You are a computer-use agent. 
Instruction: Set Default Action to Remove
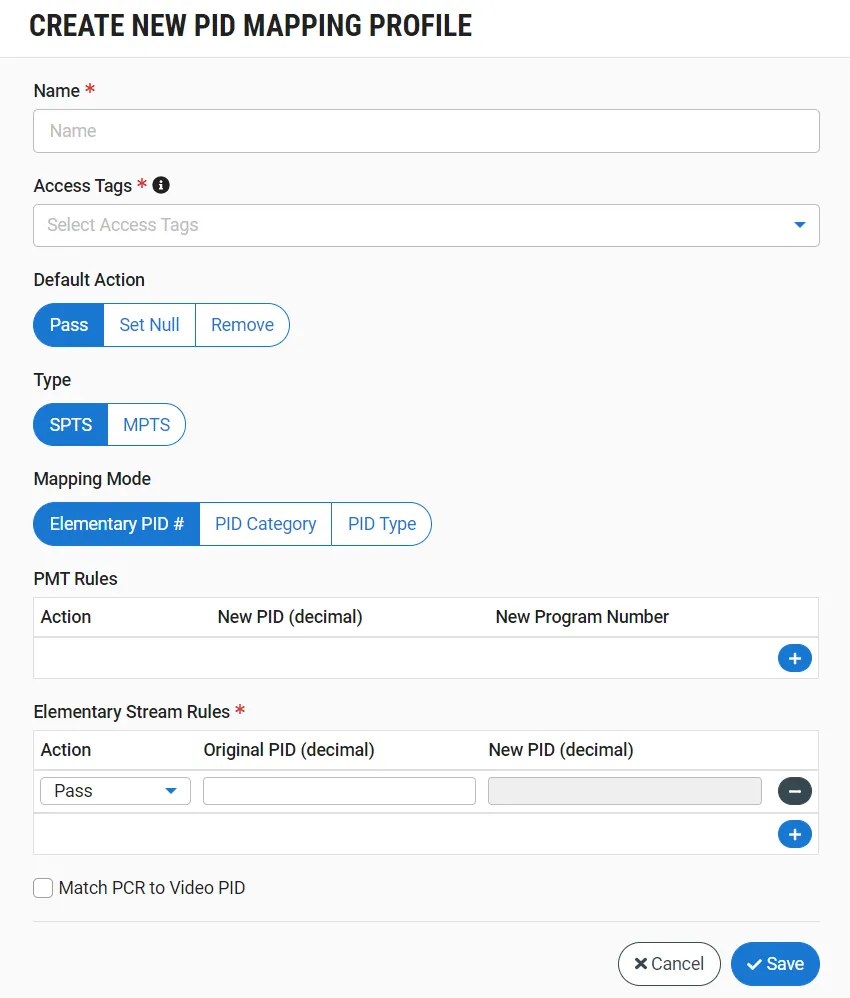[243, 325]
